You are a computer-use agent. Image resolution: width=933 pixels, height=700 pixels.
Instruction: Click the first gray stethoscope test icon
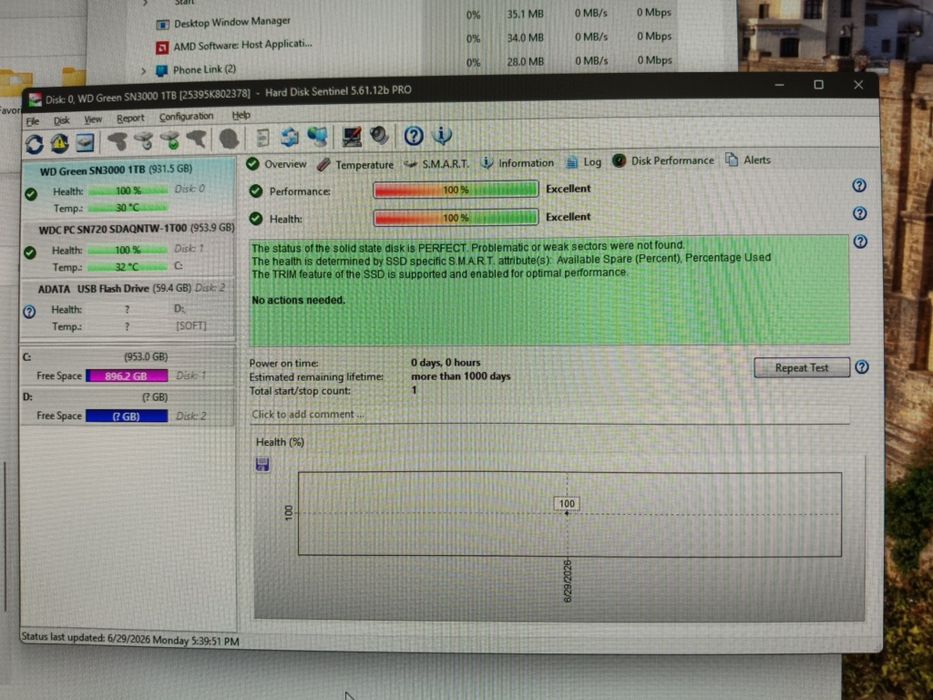click(117, 141)
